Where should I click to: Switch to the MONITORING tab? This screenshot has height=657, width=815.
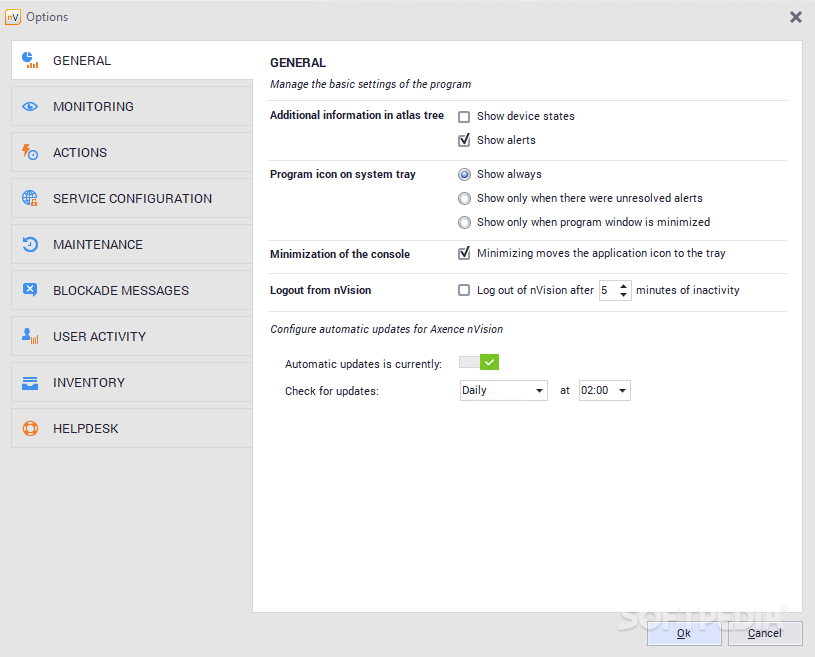pyautogui.click(x=132, y=107)
